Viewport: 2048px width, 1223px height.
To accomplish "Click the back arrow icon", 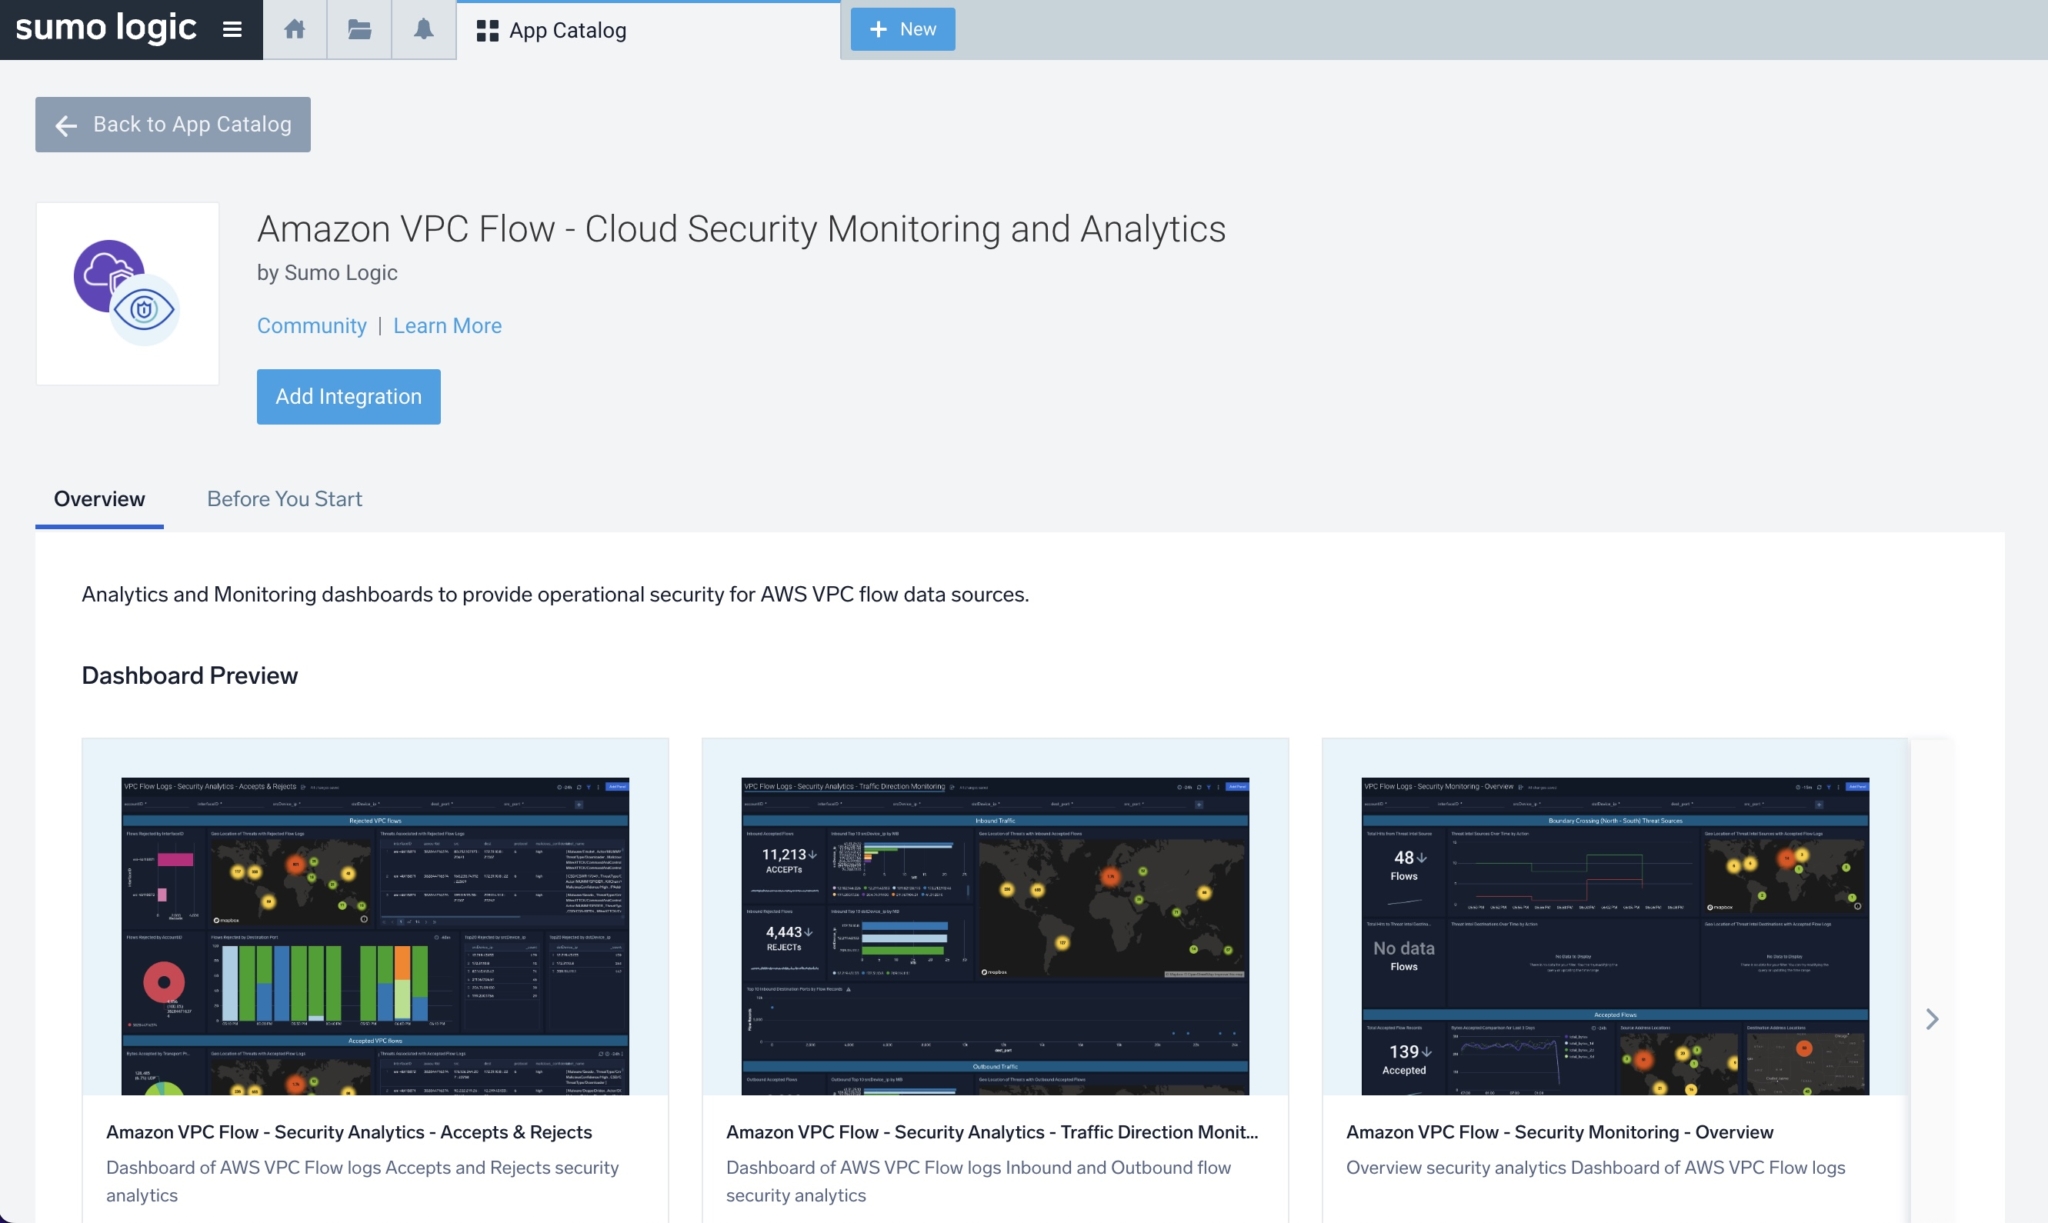I will pos(66,125).
